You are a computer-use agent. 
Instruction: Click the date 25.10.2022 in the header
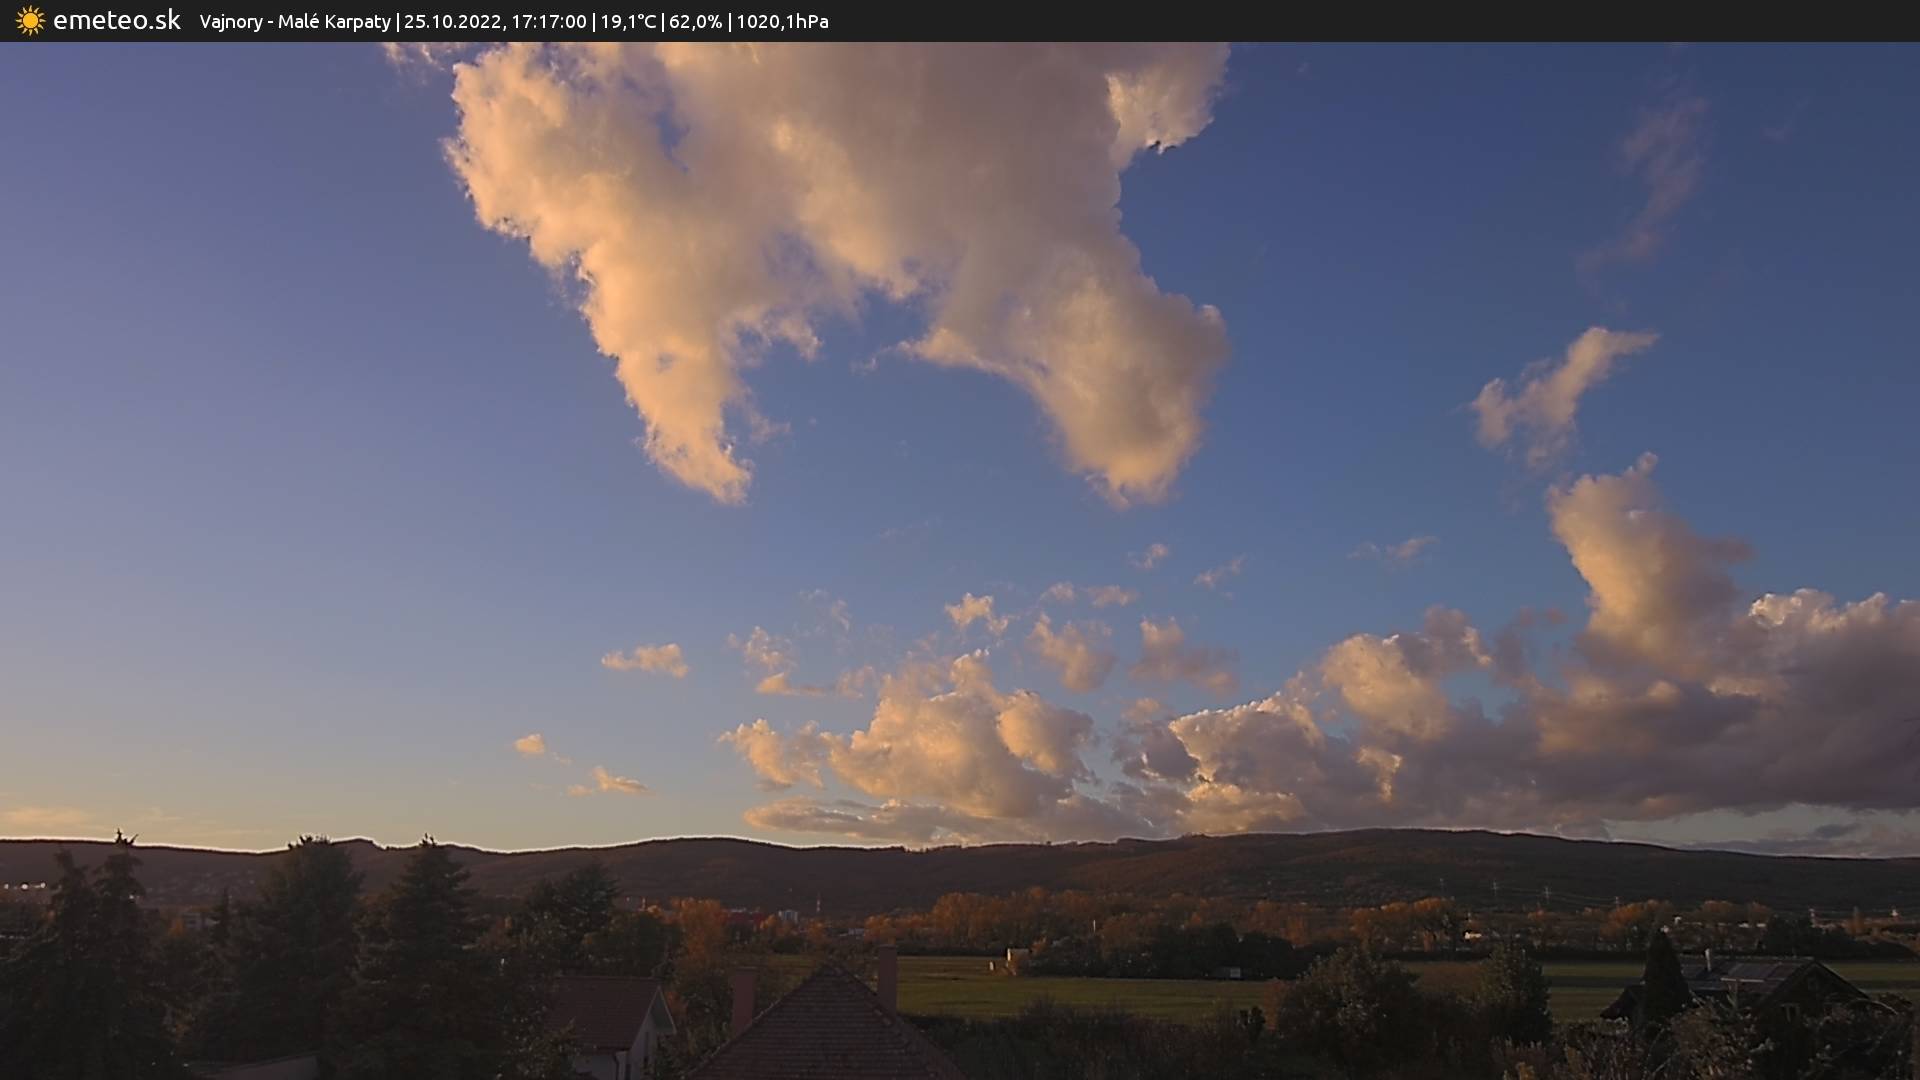point(452,21)
